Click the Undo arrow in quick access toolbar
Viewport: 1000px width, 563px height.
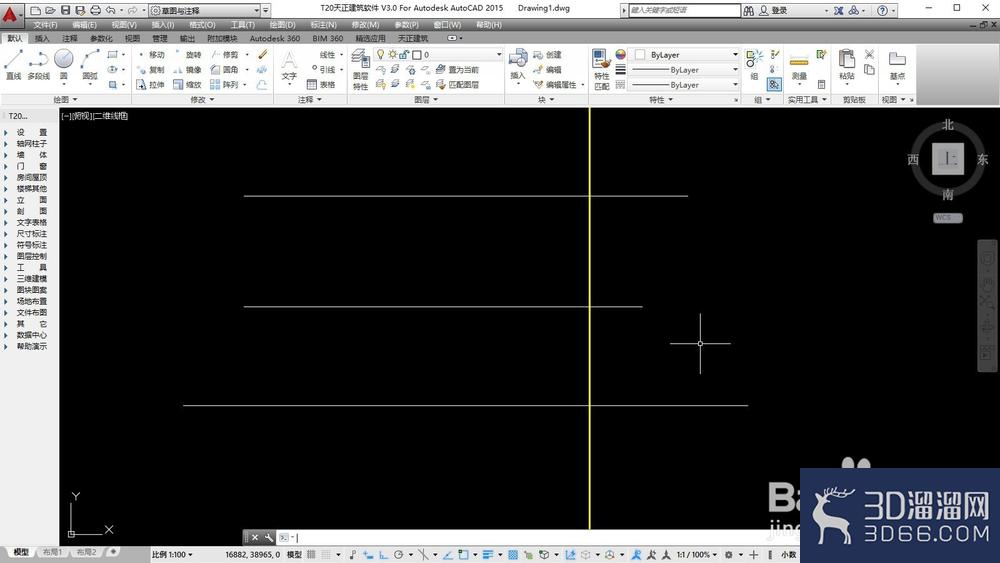(110, 10)
